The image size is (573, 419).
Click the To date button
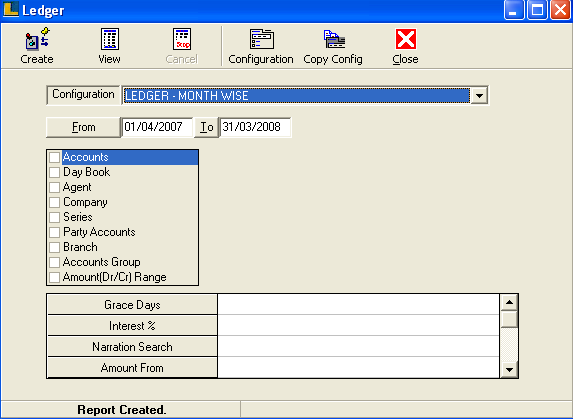[x=206, y=127]
